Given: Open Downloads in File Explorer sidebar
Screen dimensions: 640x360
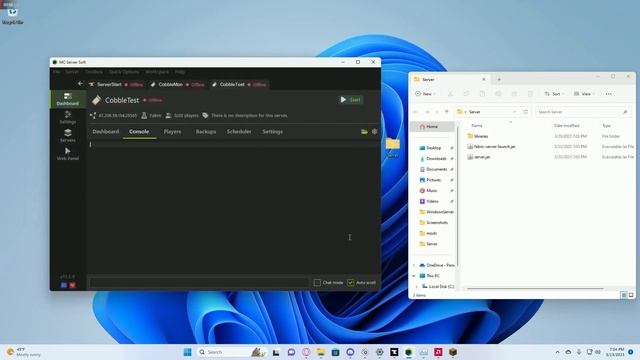Looking at the screenshot, I should coord(436,158).
